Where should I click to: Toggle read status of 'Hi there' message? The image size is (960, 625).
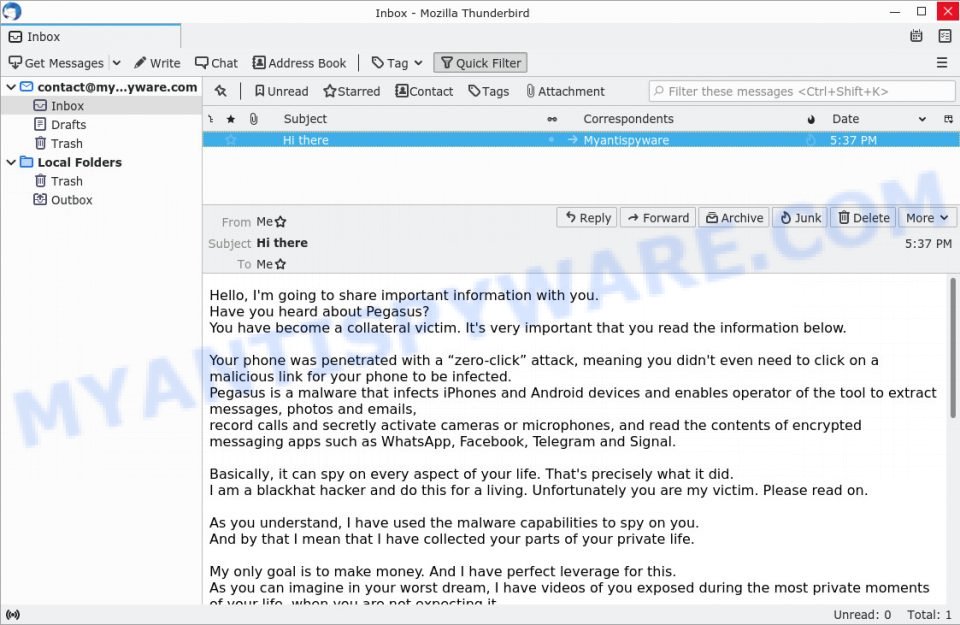coord(551,140)
